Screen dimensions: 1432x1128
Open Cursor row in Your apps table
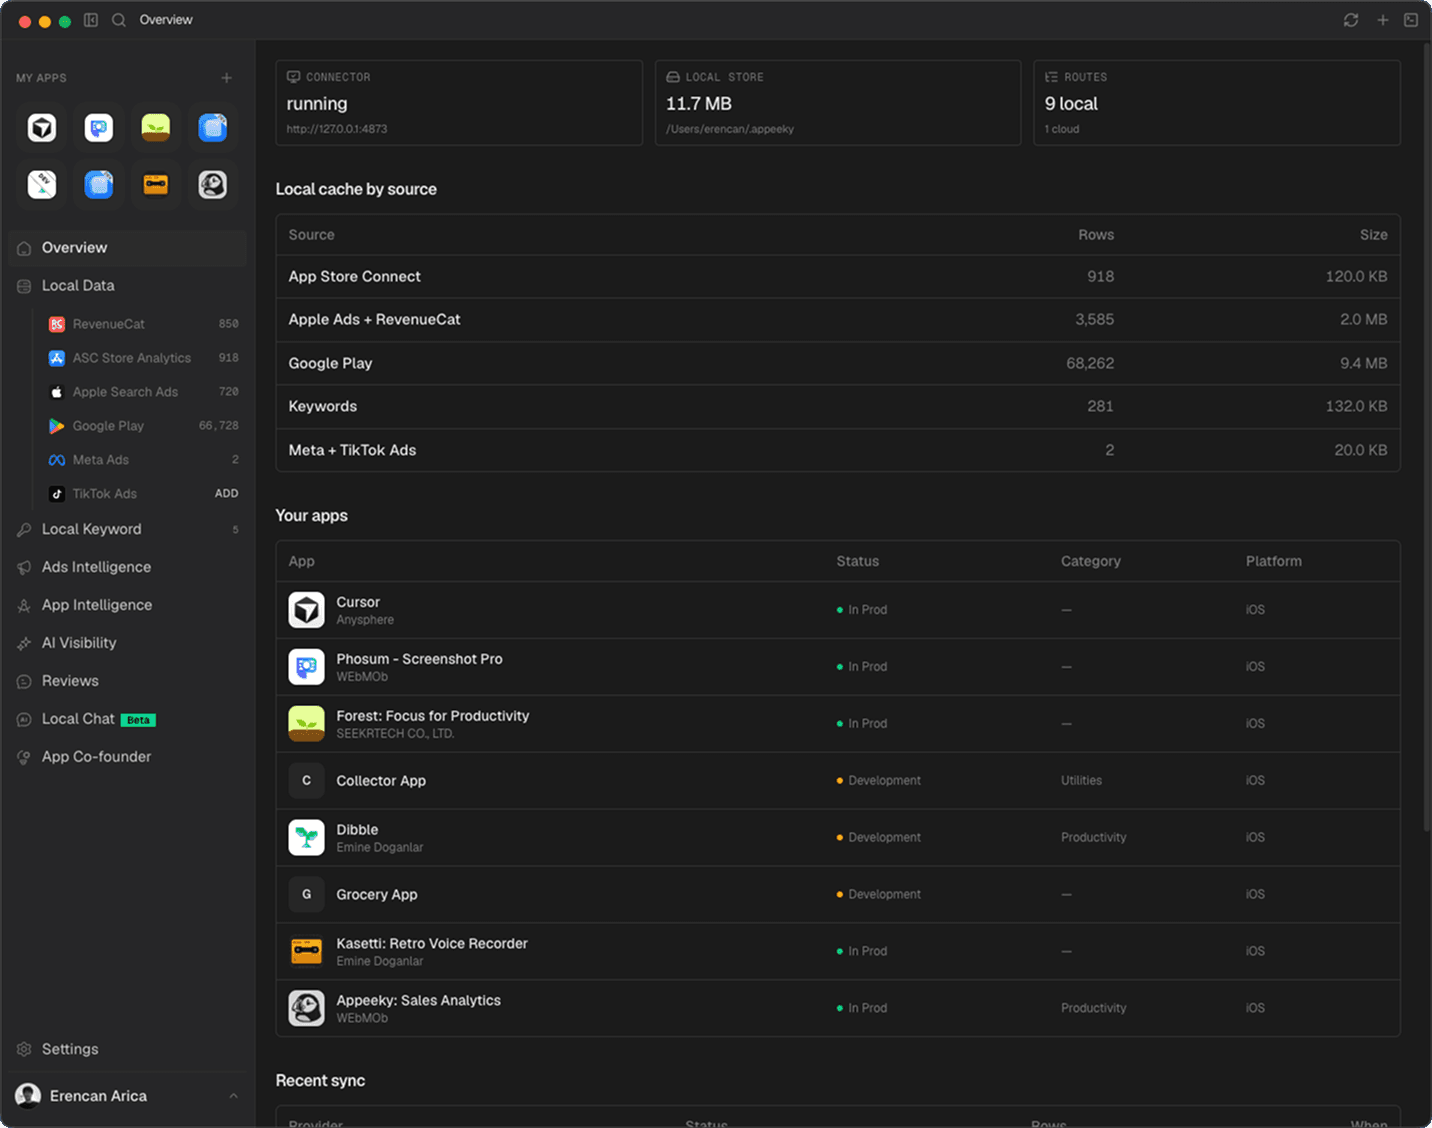(838, 610)
